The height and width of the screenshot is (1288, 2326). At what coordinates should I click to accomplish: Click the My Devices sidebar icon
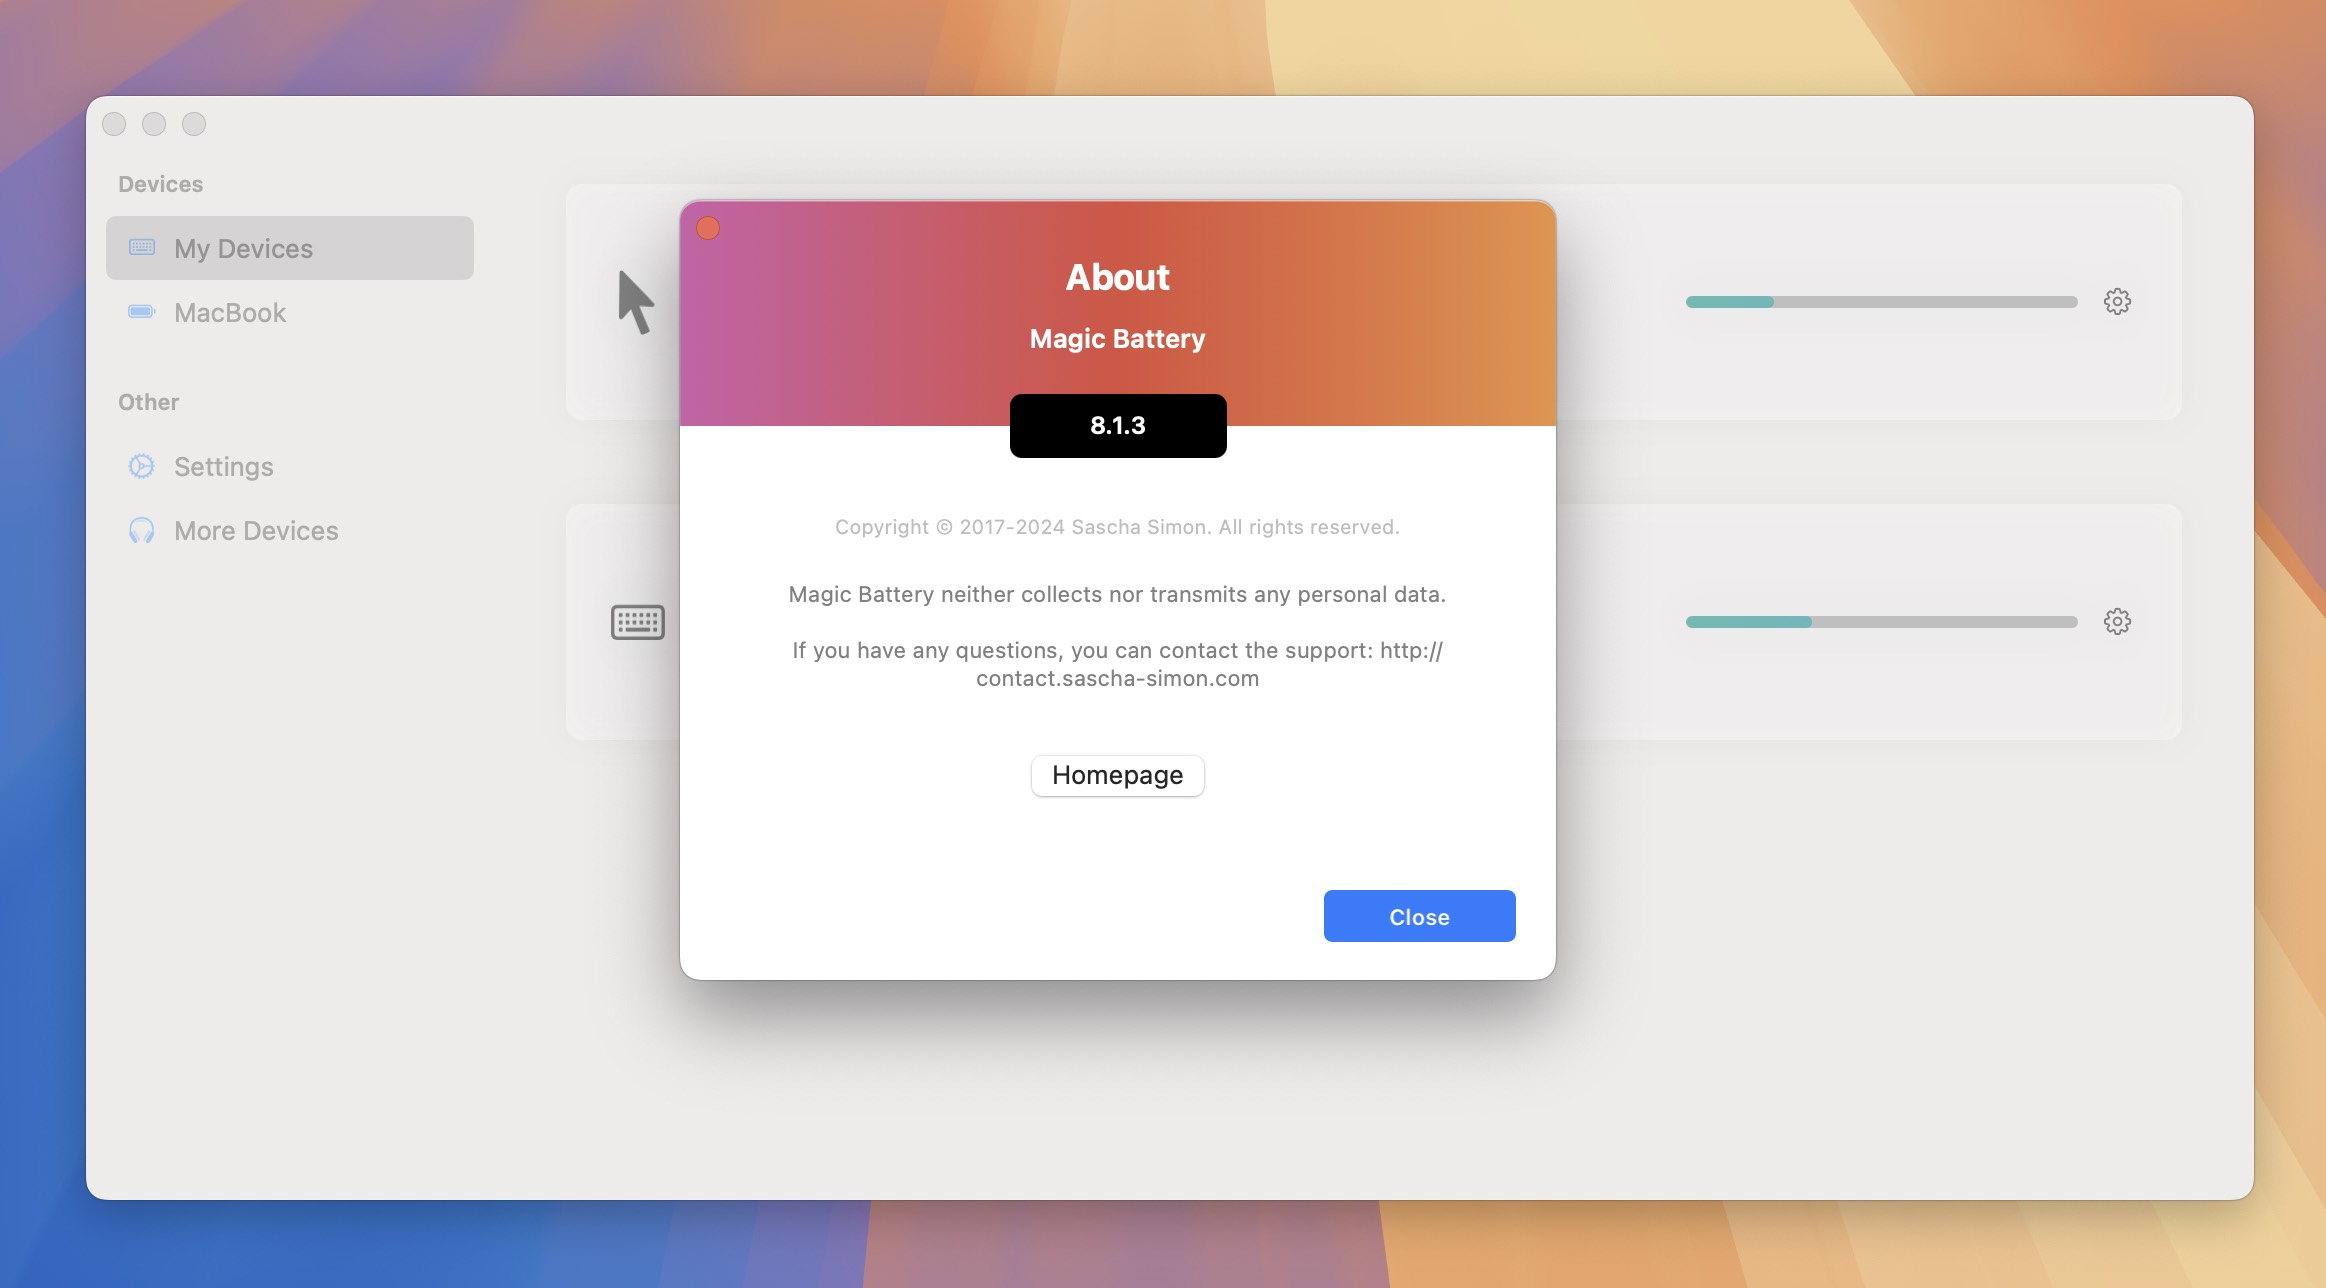pos(143,247)
